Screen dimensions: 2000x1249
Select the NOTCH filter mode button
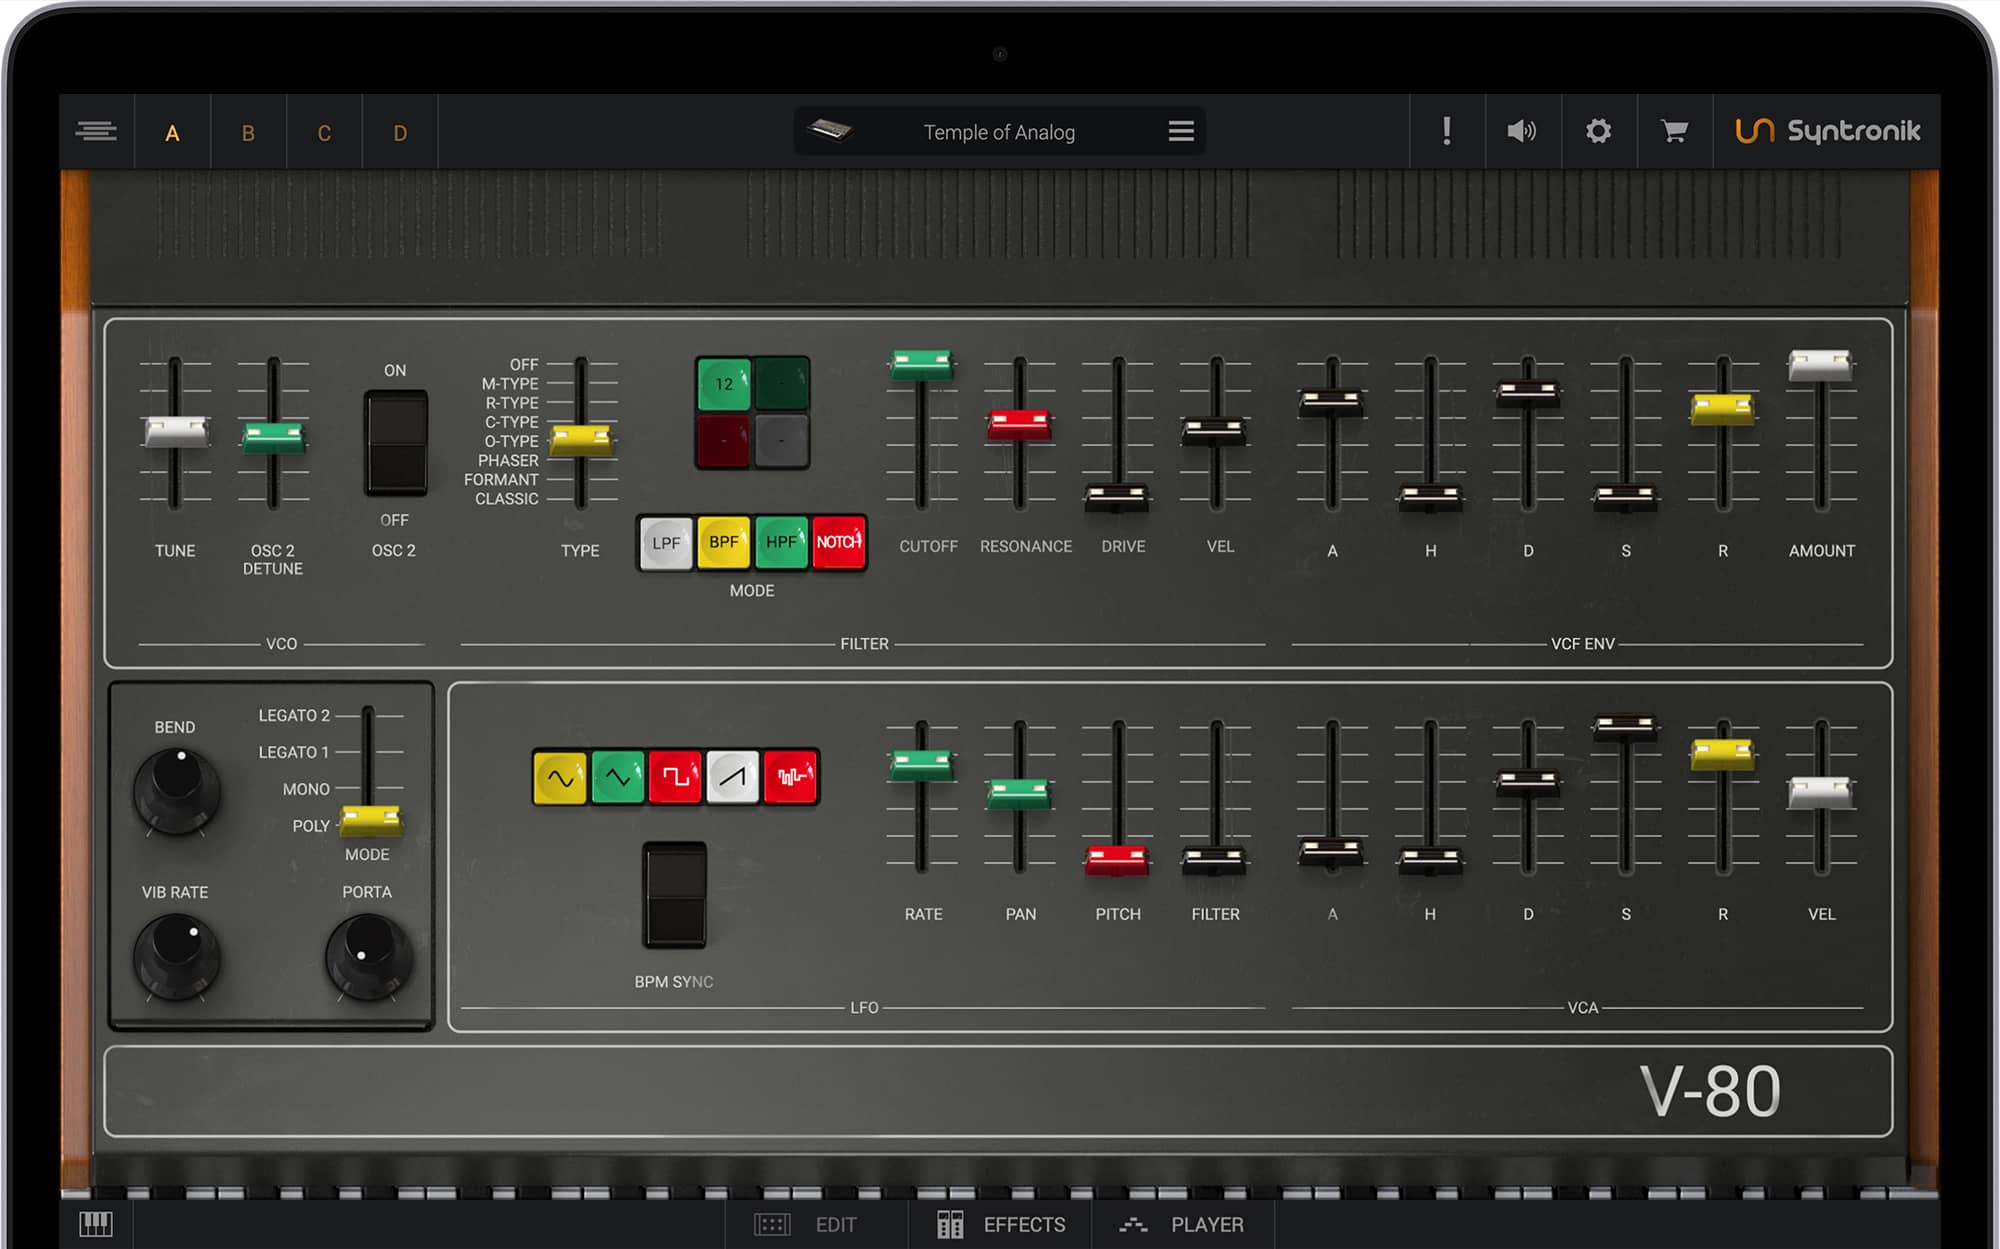coord(838,542)
